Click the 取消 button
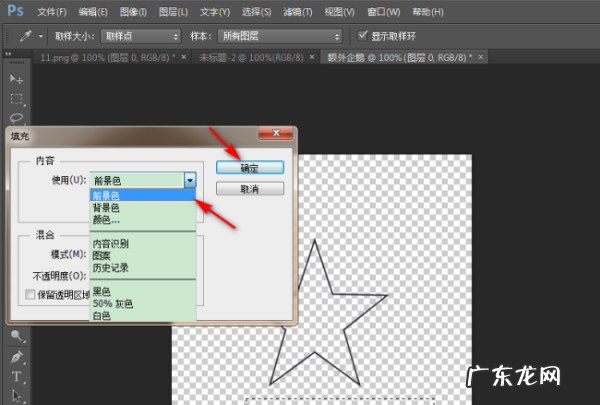Image resolution: width=600 pixels, height=405 pixels. (250, 188)
